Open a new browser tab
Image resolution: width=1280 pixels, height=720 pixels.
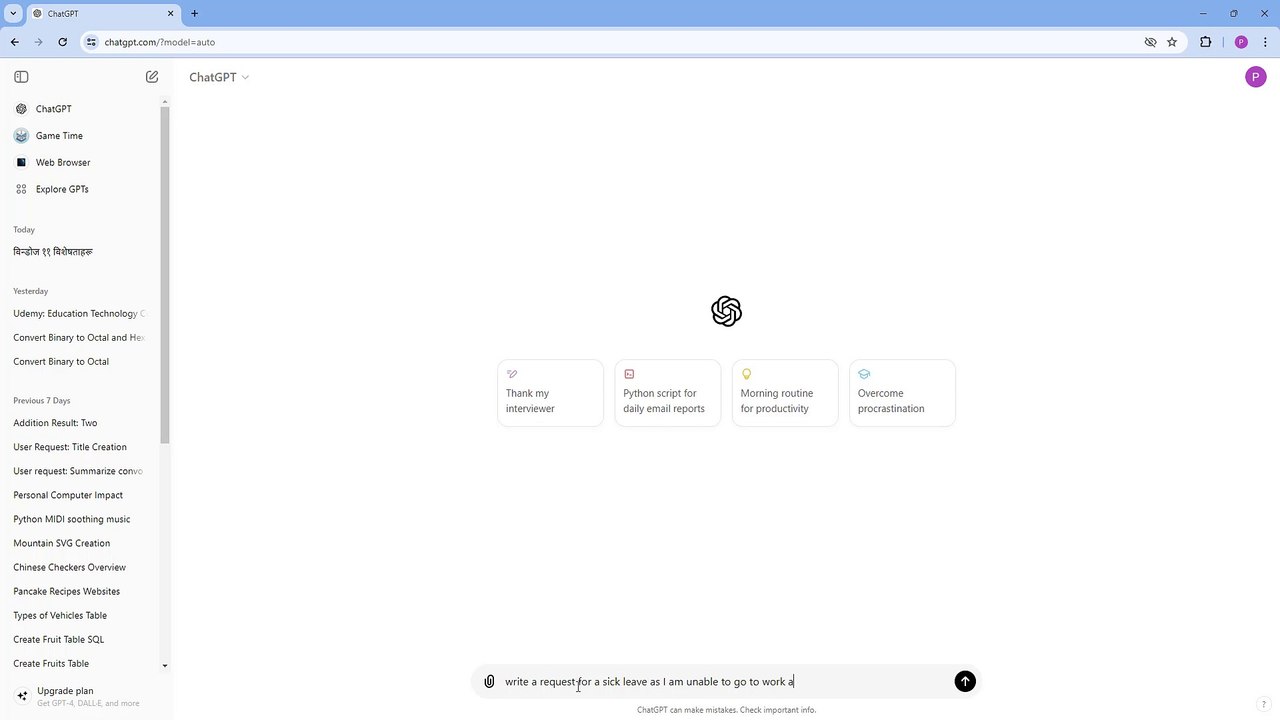coord(194,14)
